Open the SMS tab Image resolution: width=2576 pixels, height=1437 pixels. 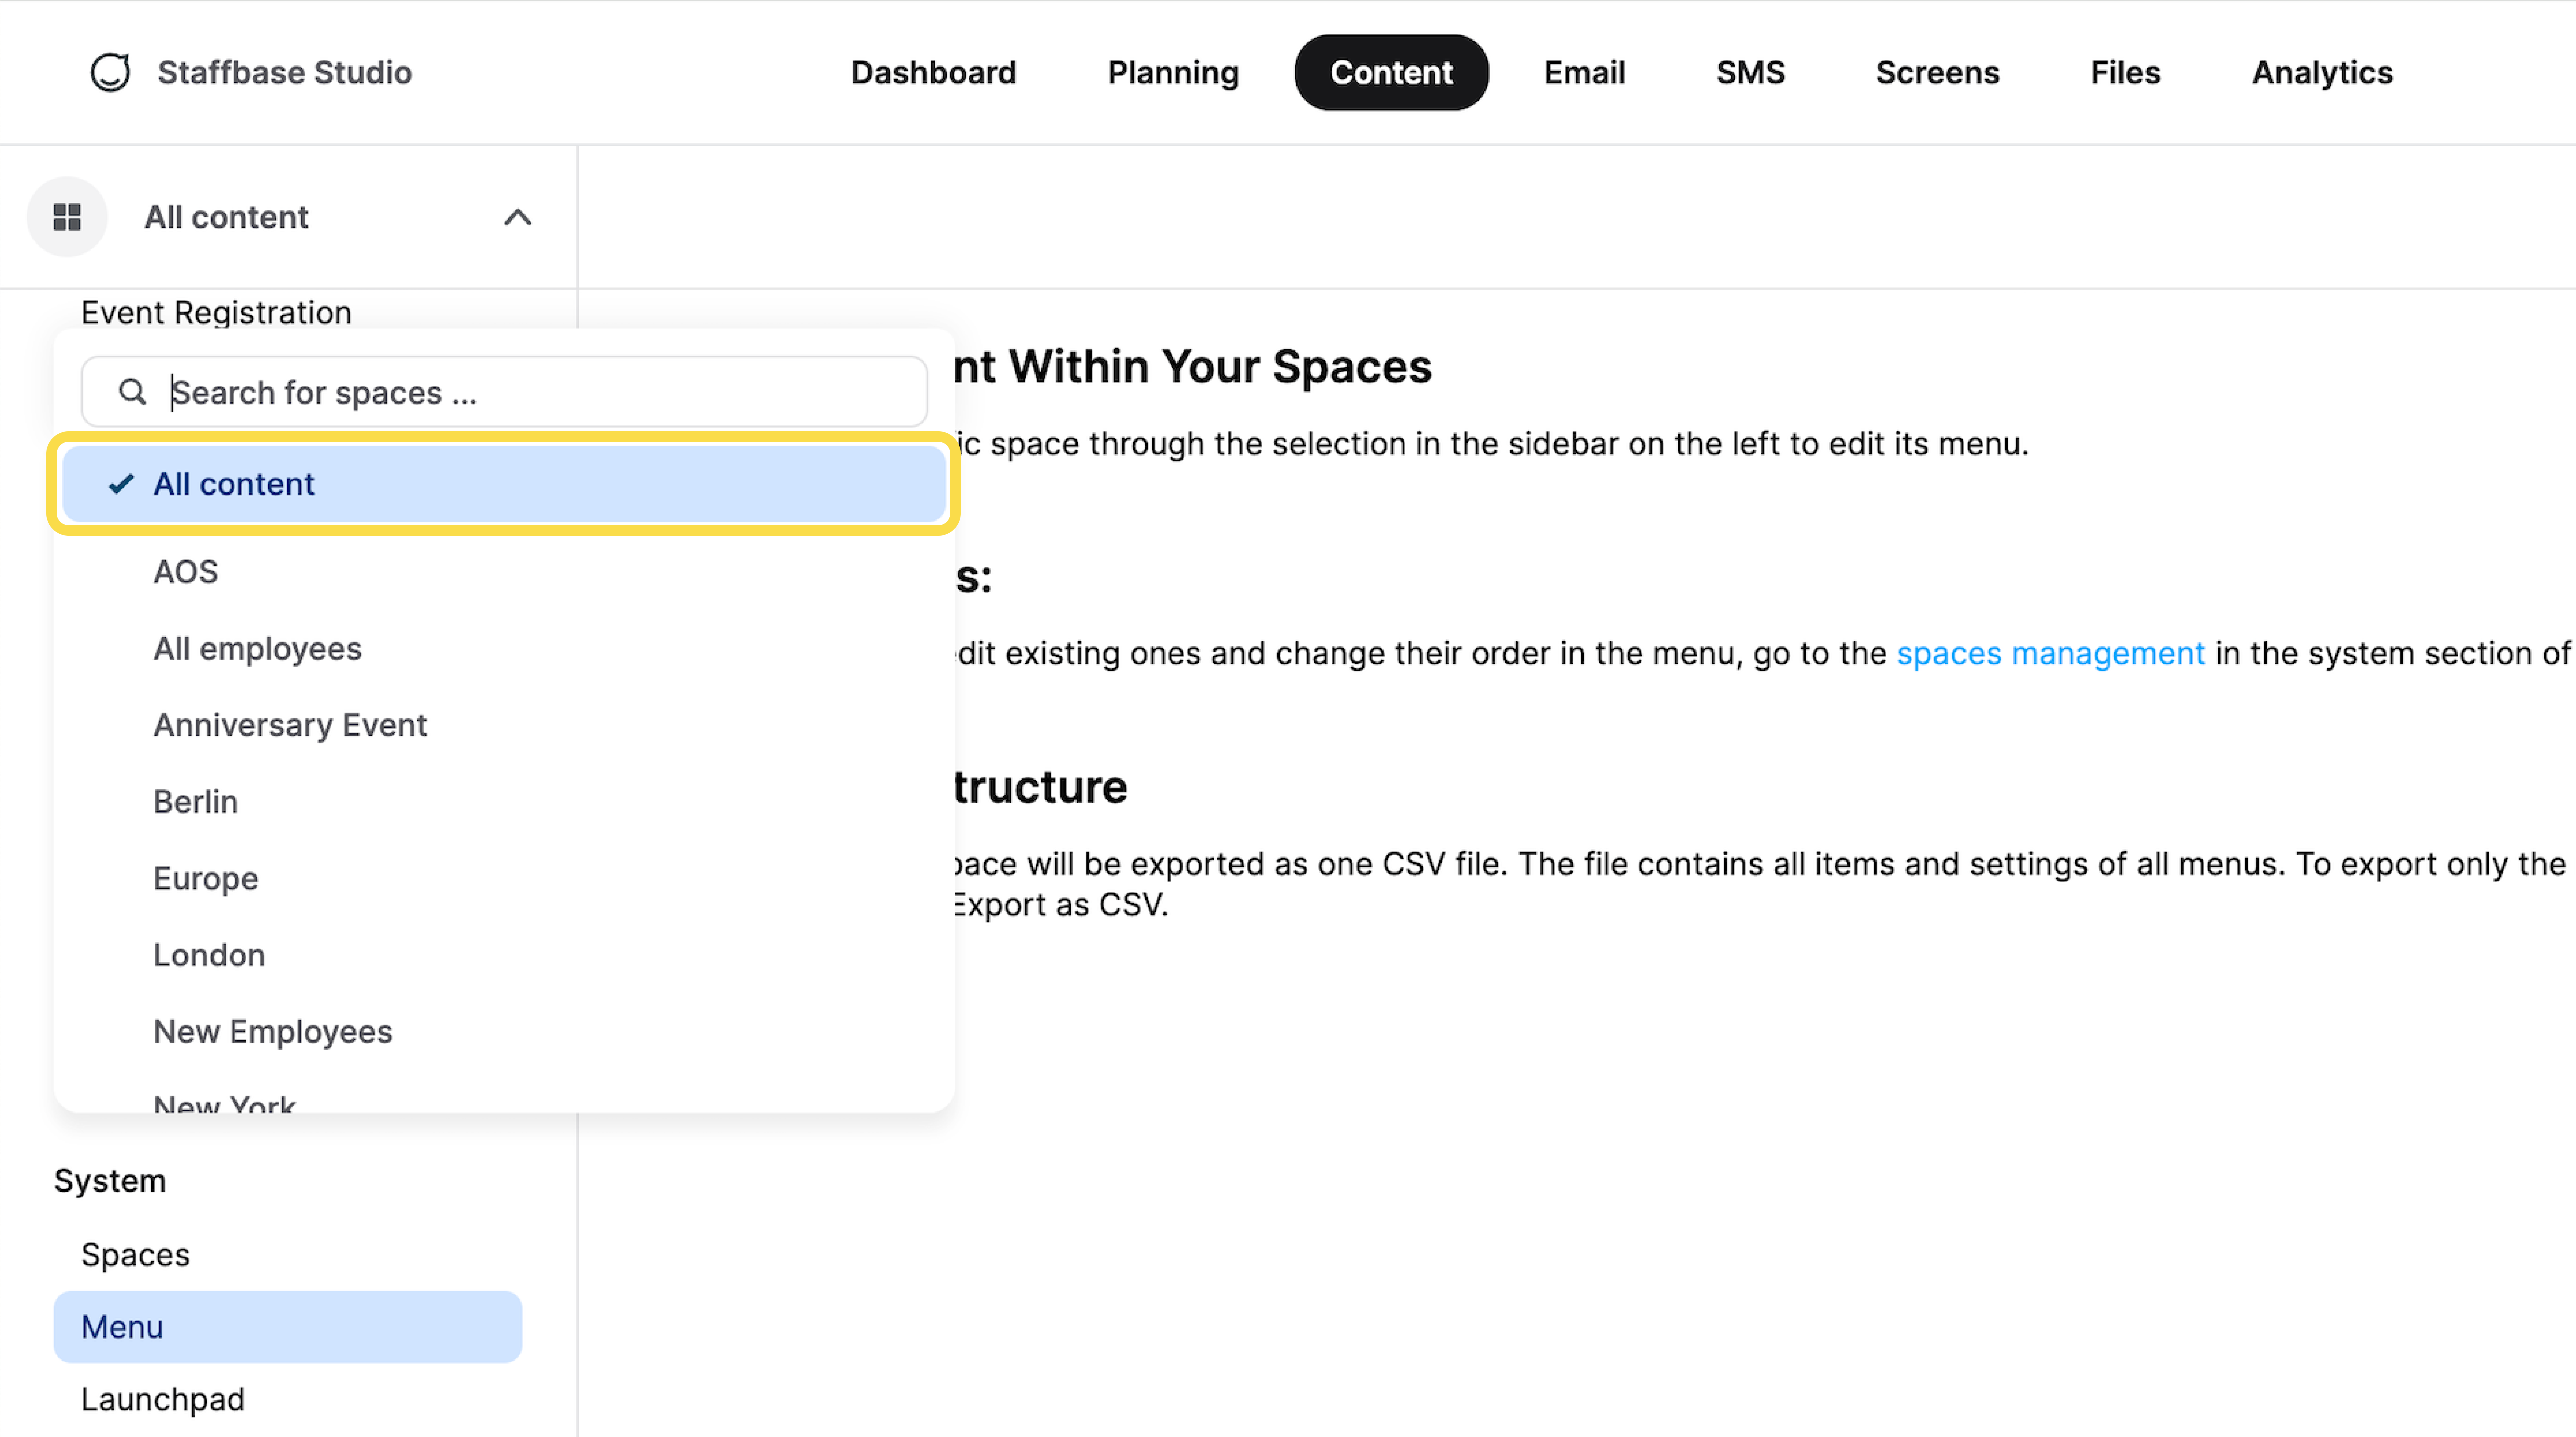1750,72
